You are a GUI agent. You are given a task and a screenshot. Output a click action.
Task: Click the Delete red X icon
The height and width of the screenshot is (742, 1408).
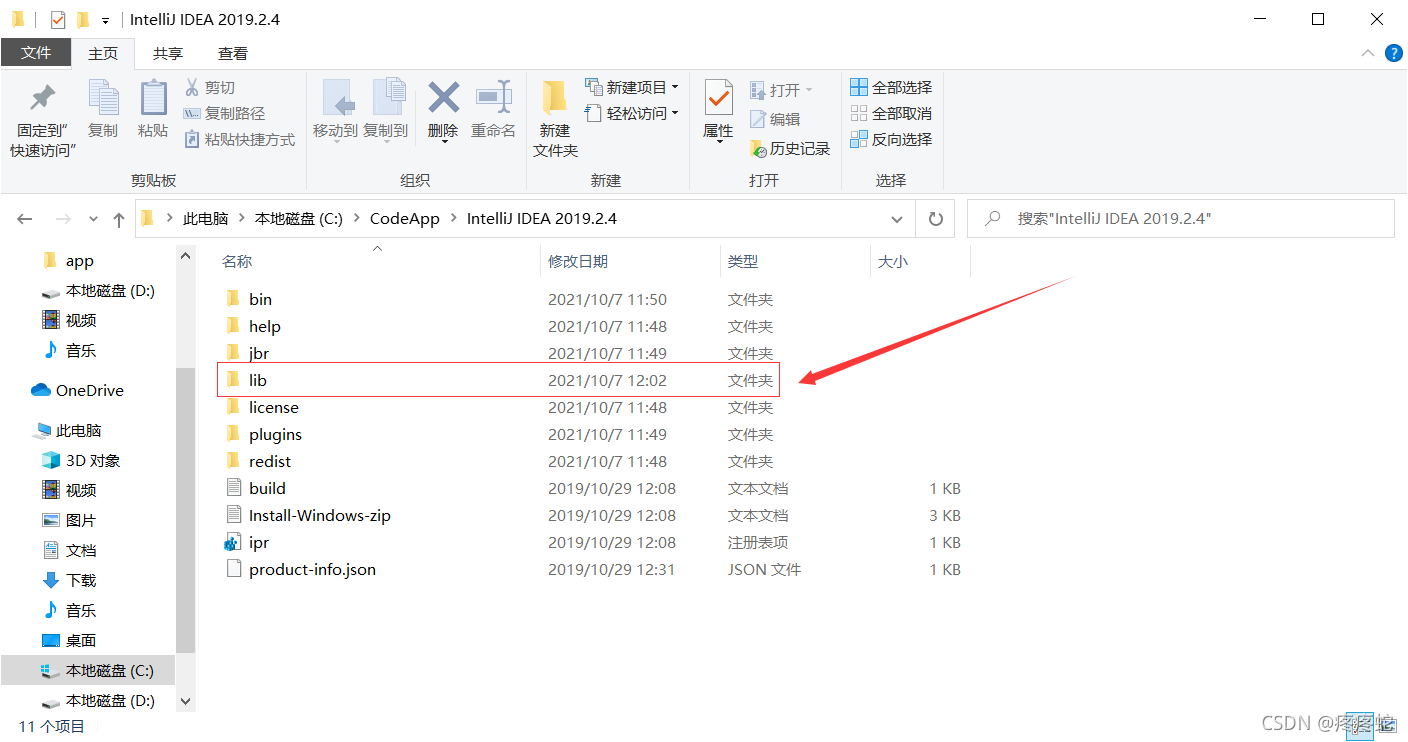point(443,98)
